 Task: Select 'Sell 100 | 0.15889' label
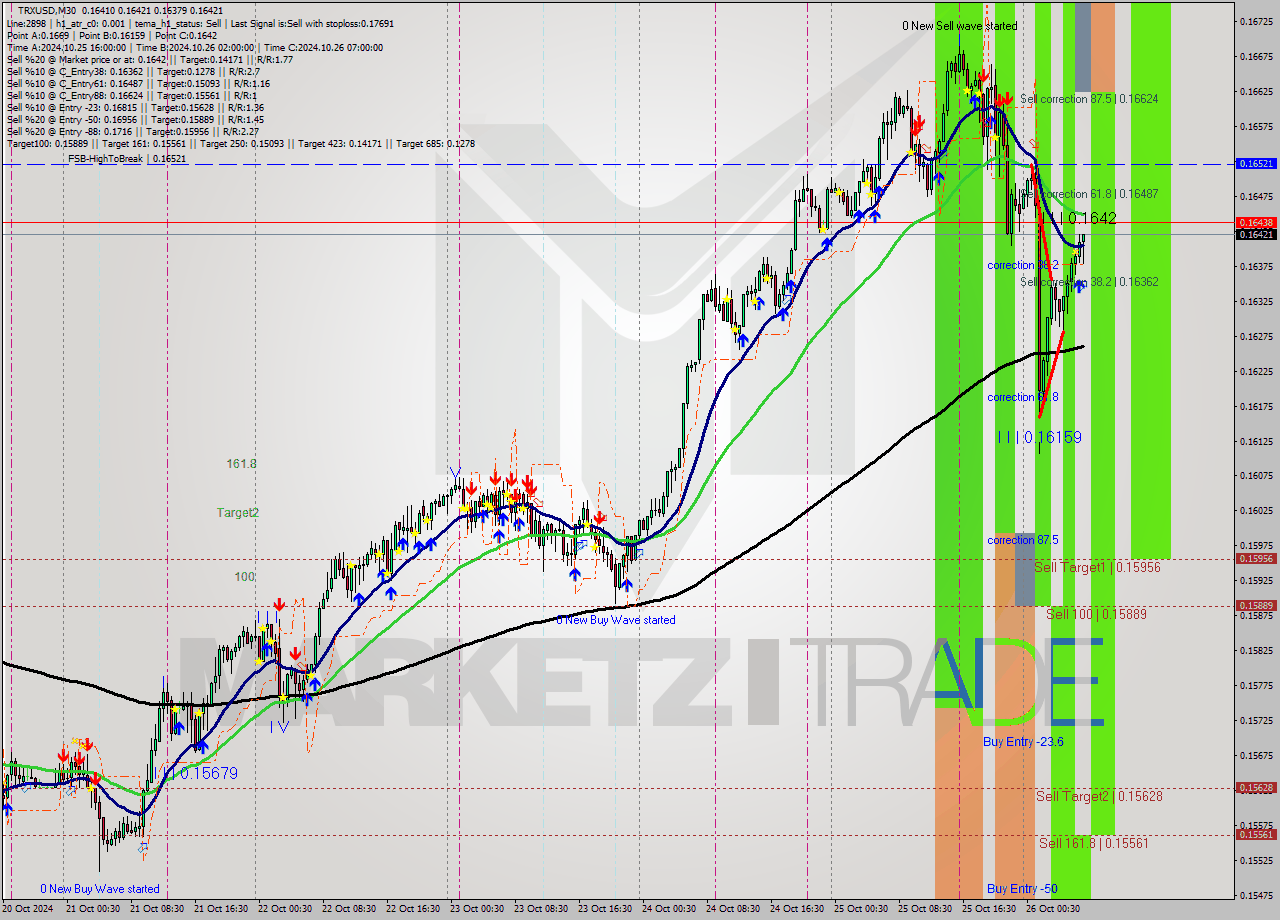tap(1096, 614)
